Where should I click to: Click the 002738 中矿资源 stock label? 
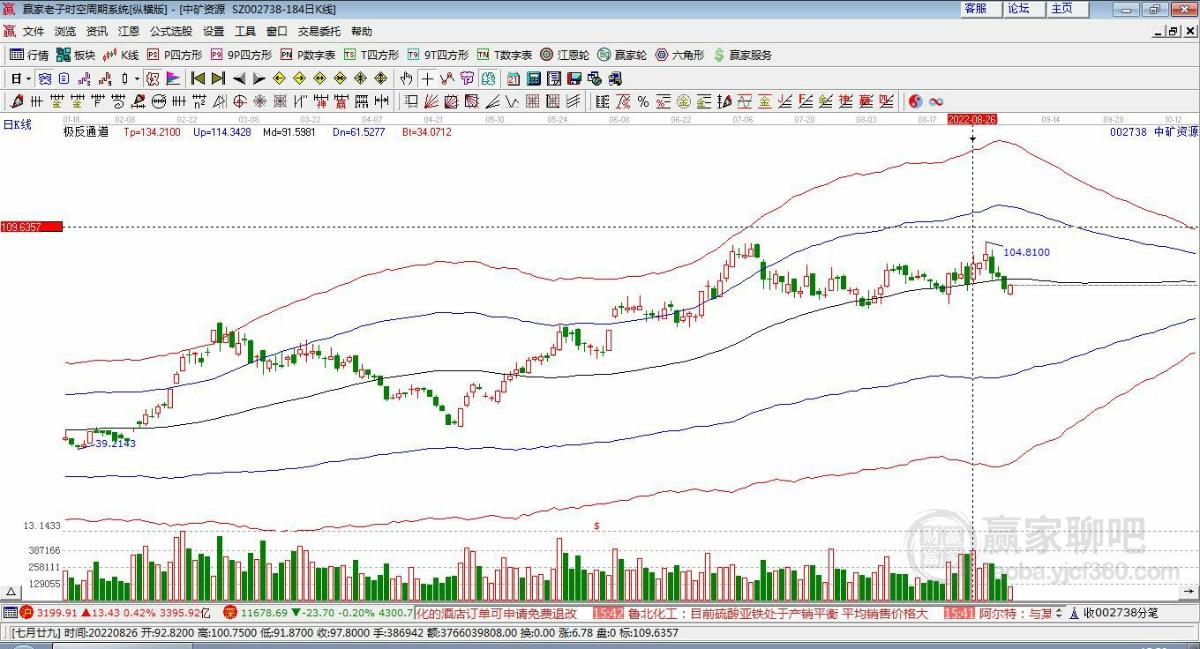point(1154,131)
